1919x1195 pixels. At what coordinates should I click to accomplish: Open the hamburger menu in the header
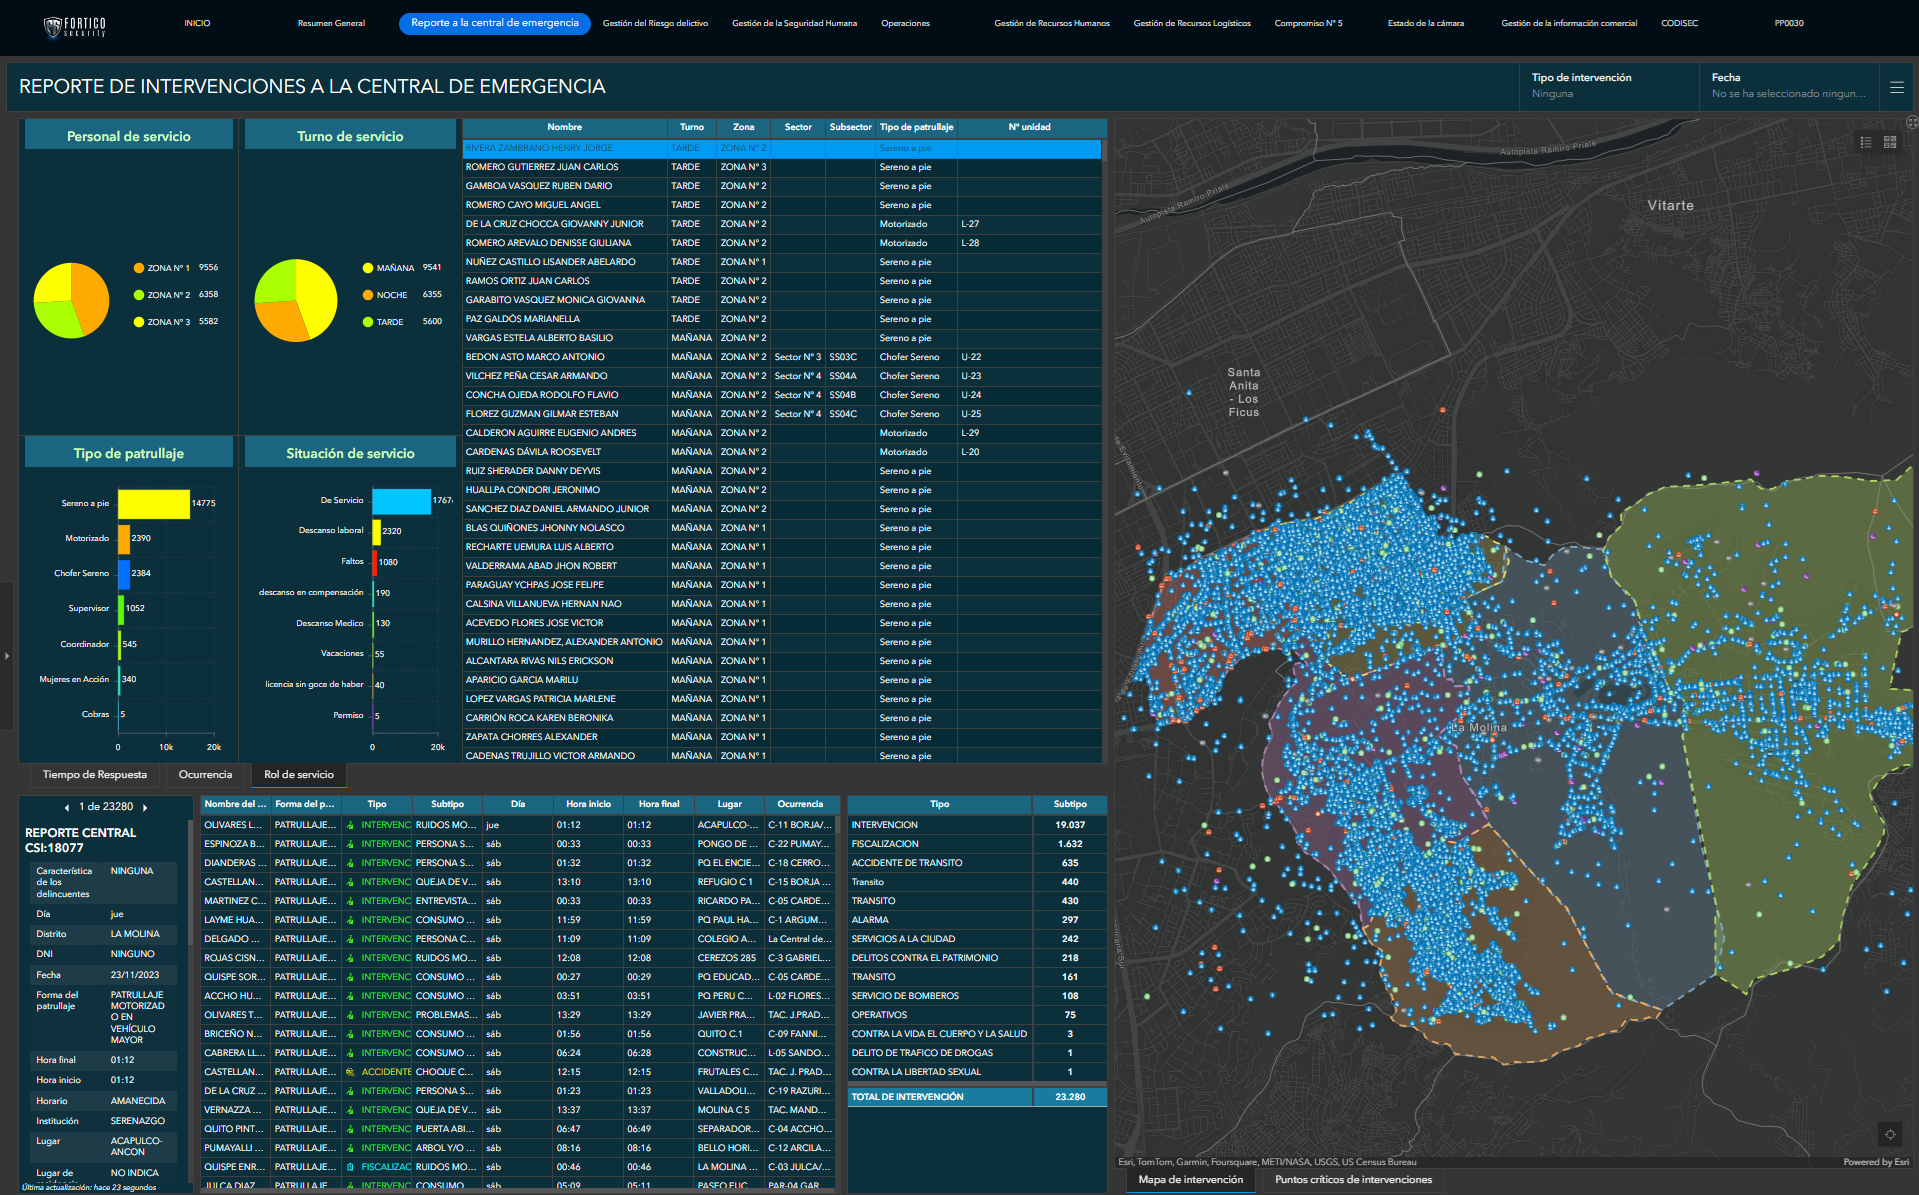pyautogui.click(x=1896, y=87)
